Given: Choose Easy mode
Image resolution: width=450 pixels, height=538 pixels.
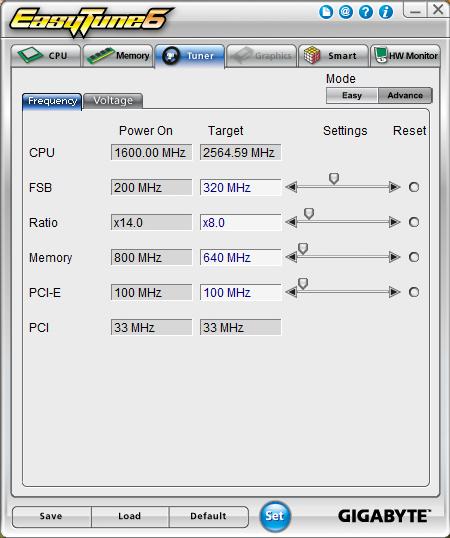Looking at the screenshot, I should [x=352, y=95].
